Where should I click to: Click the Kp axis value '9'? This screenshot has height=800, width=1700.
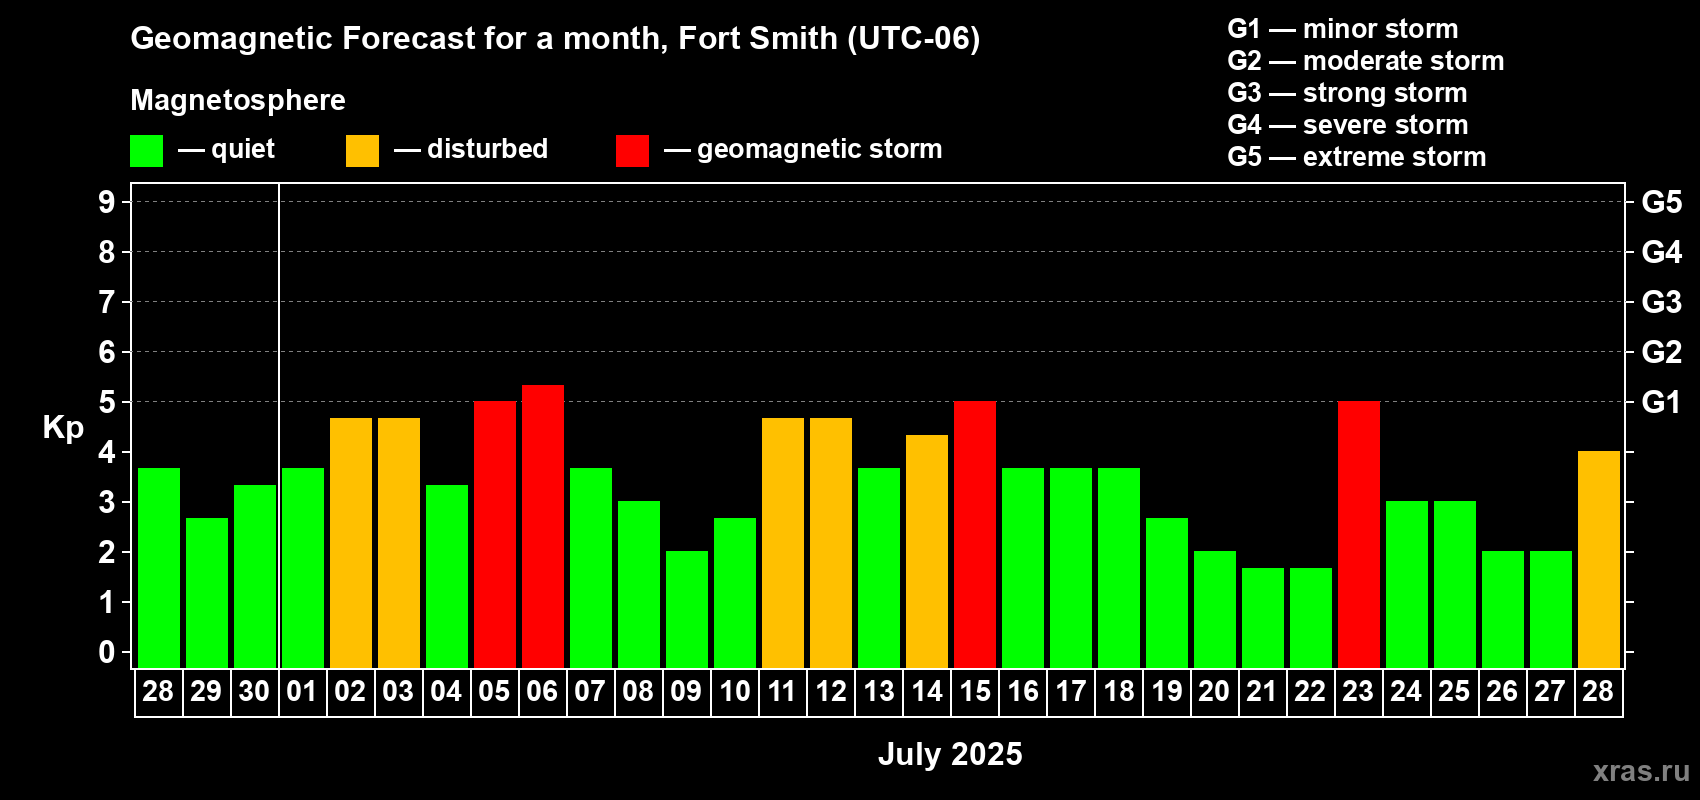[107, 202]
